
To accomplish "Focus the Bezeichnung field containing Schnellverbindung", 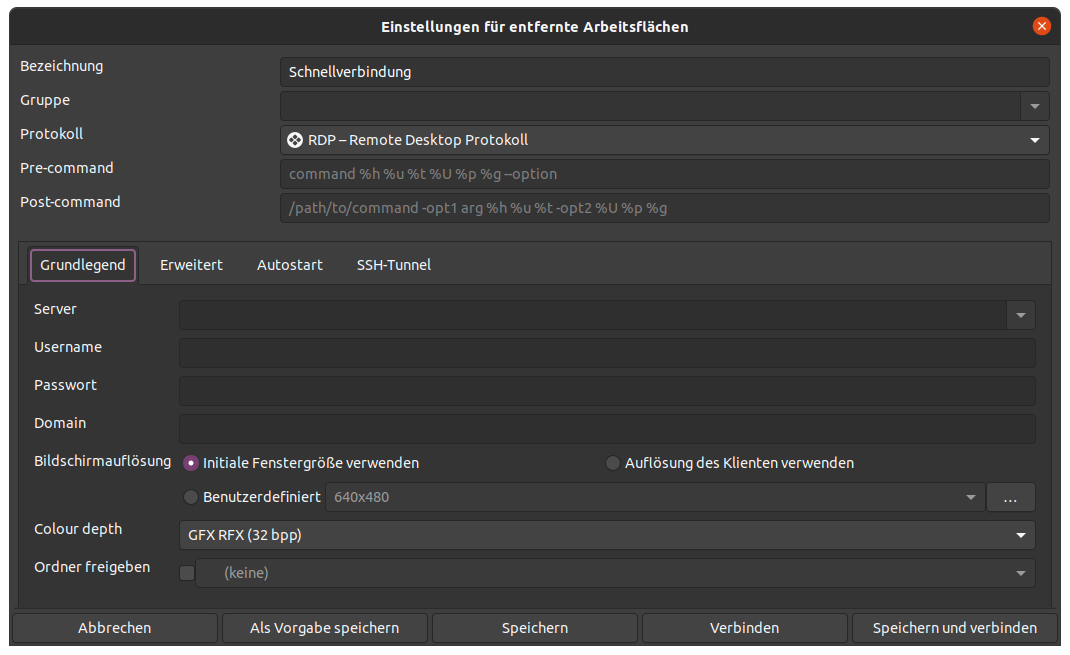I will tap(665, 72).
